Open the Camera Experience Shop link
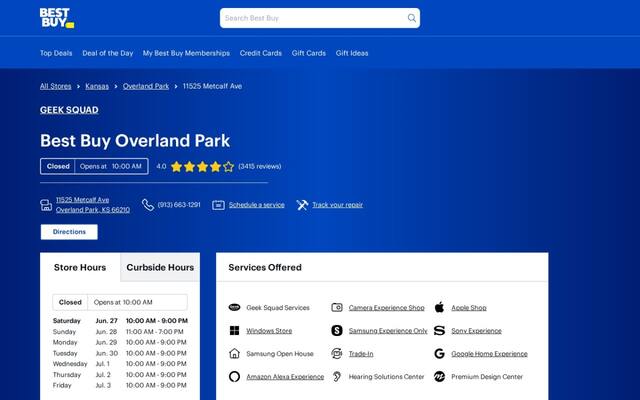 click(x=387, y=308)
